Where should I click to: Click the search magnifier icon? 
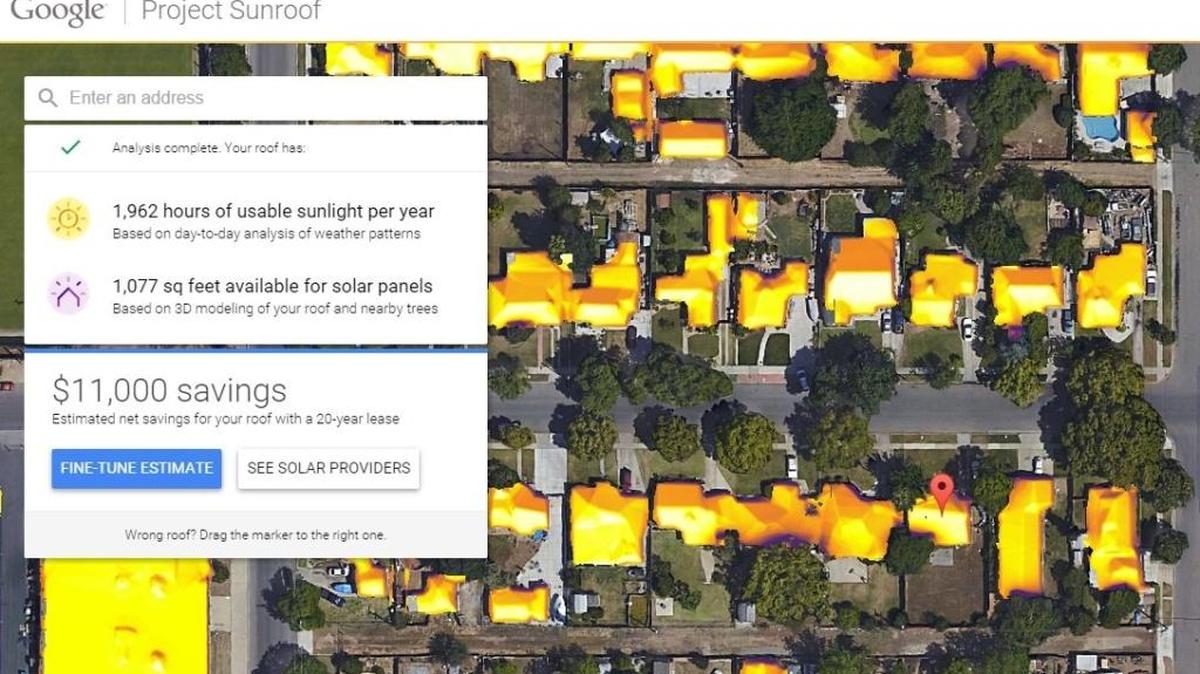(x=47, y=98)
